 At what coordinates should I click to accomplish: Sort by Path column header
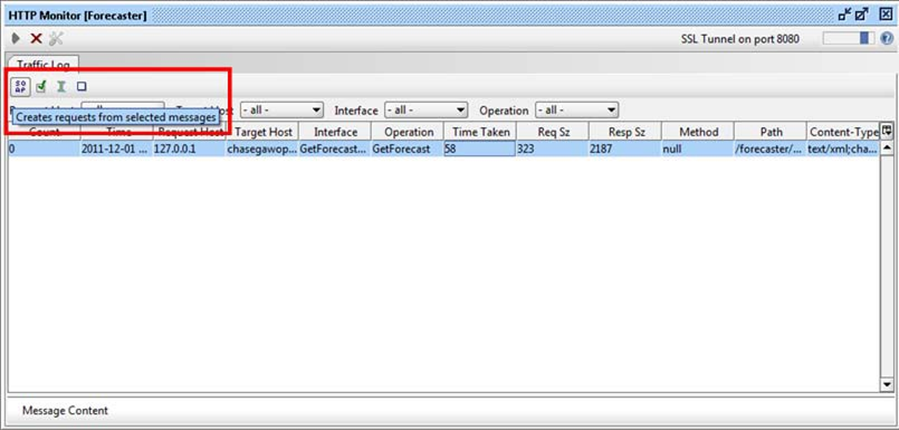[x=771, y=132]
